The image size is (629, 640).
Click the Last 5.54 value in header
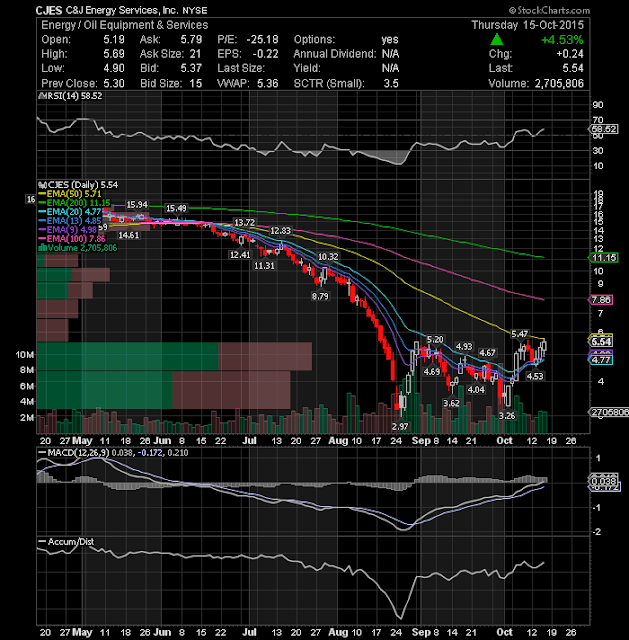pos(573,68)
